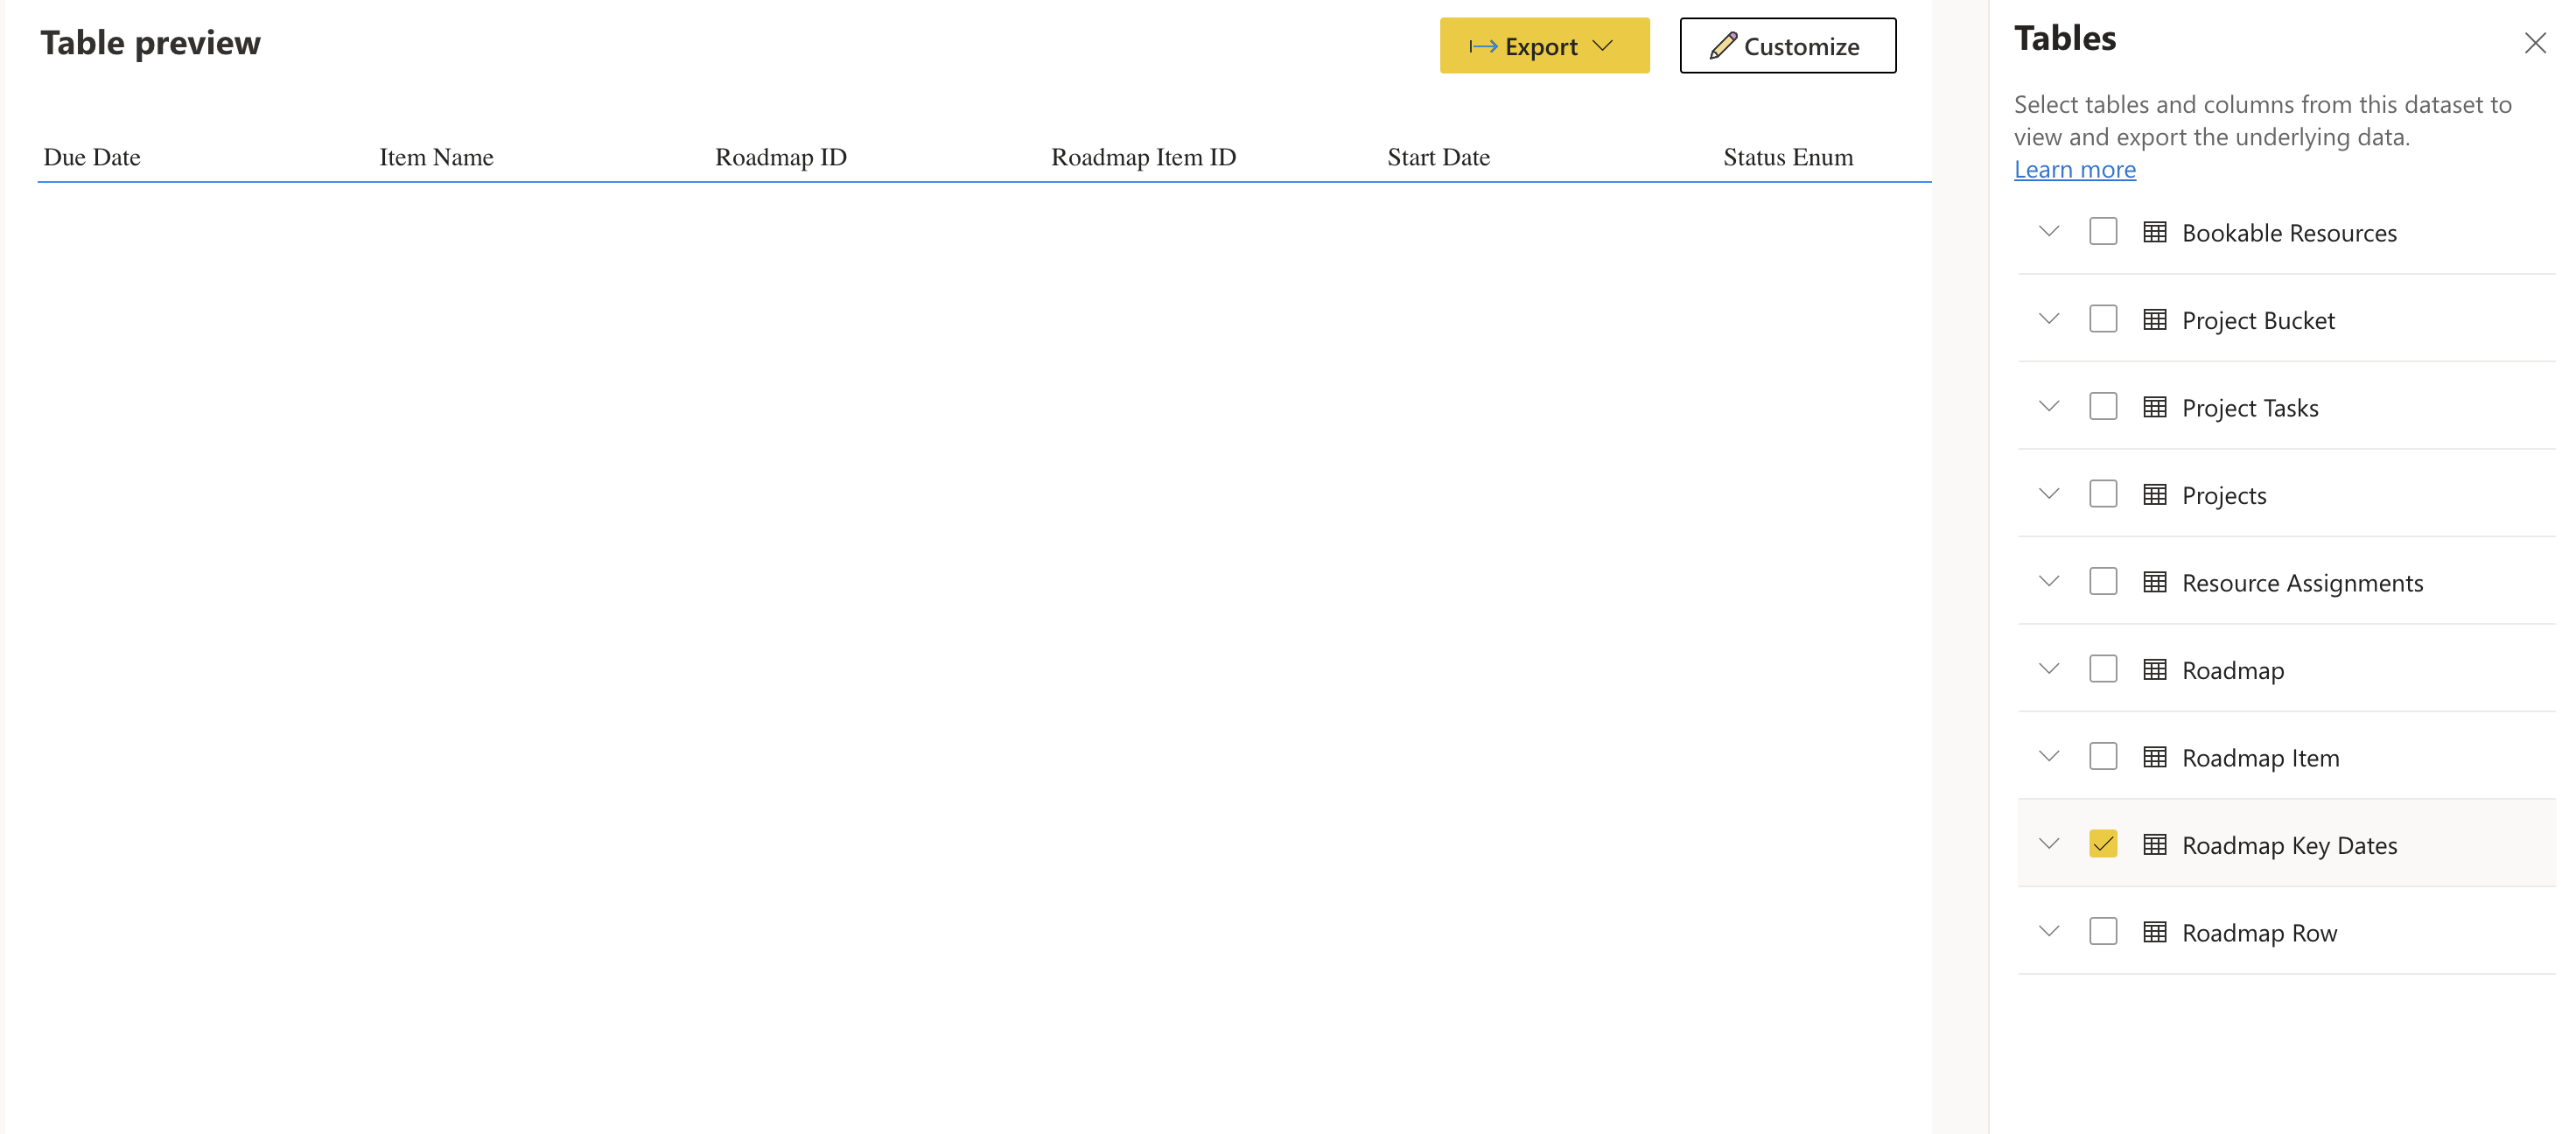Expand the Roadmap Item chevron
This screenshot has height=1134, width=2576.
click(2048, 757)
